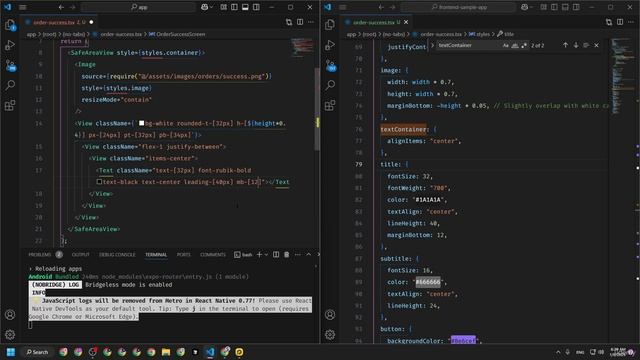Click 'frontend-sample-app' command center search box
This screenshot has height=360, width=640.
458,7
